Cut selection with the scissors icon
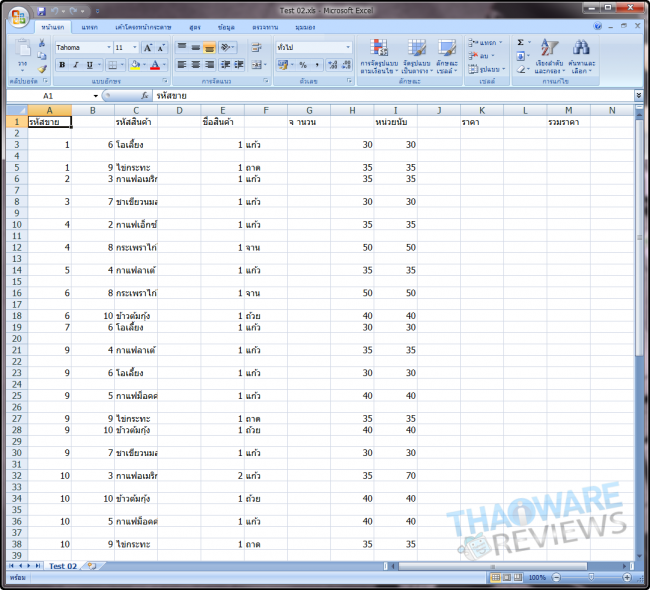650x590 pixels. 41,43
